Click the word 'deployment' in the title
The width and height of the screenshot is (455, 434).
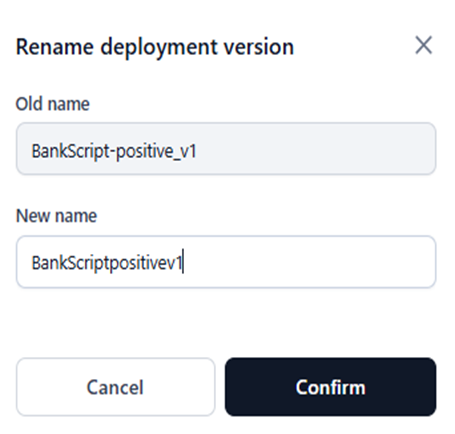pos(159,47)
